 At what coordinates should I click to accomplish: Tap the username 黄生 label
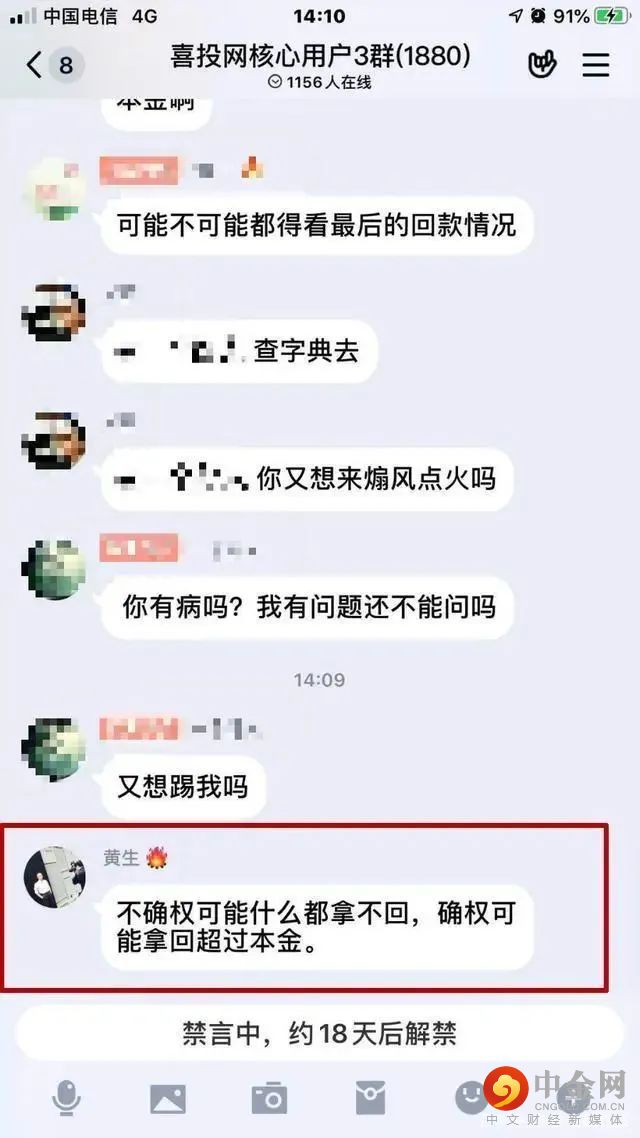pyautogui.click(x=120, y=858)
